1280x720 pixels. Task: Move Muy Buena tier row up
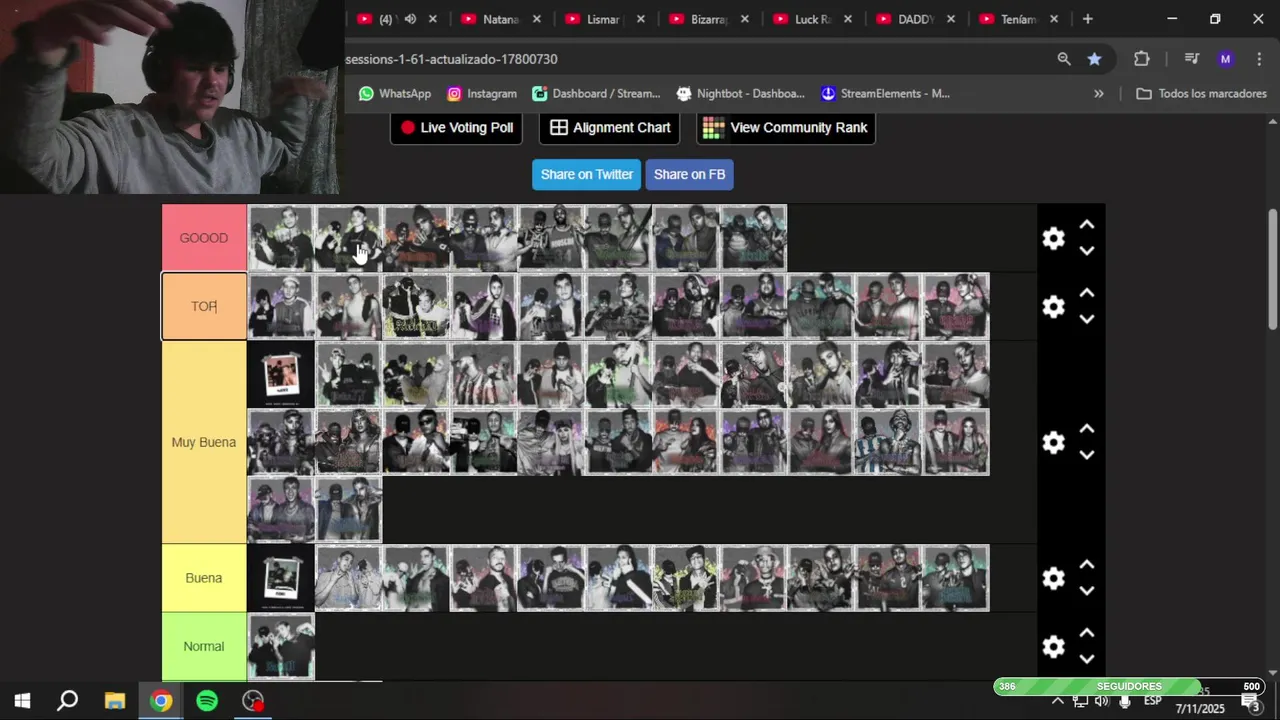[1087, 429]
